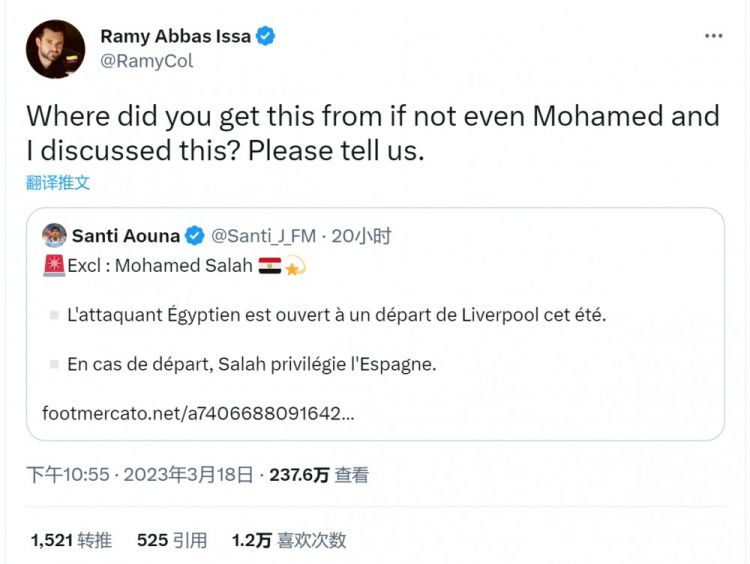
Task: Click the 下午10:55 · 2023年3月18日 timestamp
Action: click(x=138, y=475)
